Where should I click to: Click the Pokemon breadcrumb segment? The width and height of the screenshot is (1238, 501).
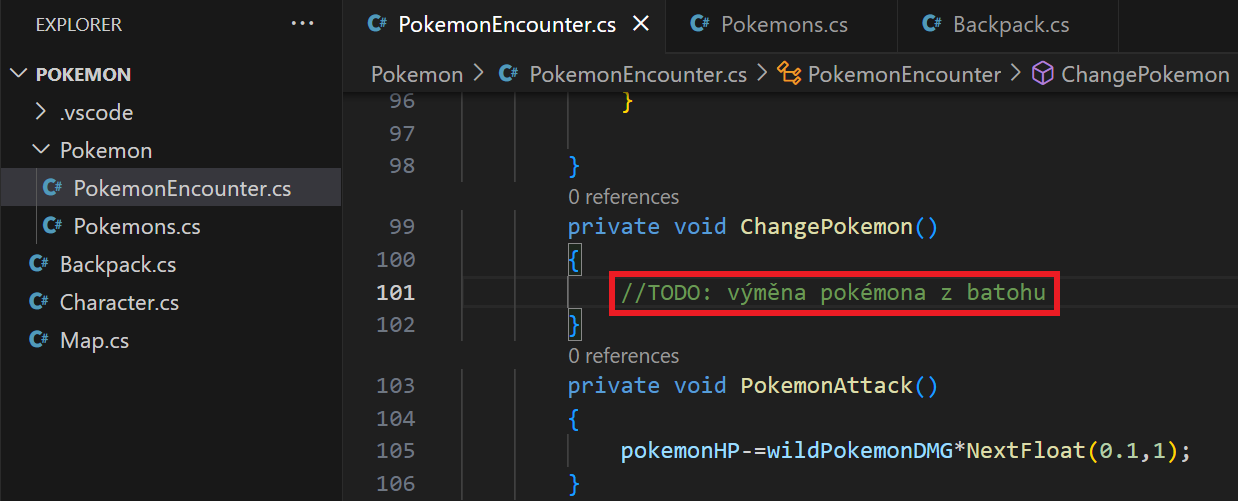pos(417,75)
